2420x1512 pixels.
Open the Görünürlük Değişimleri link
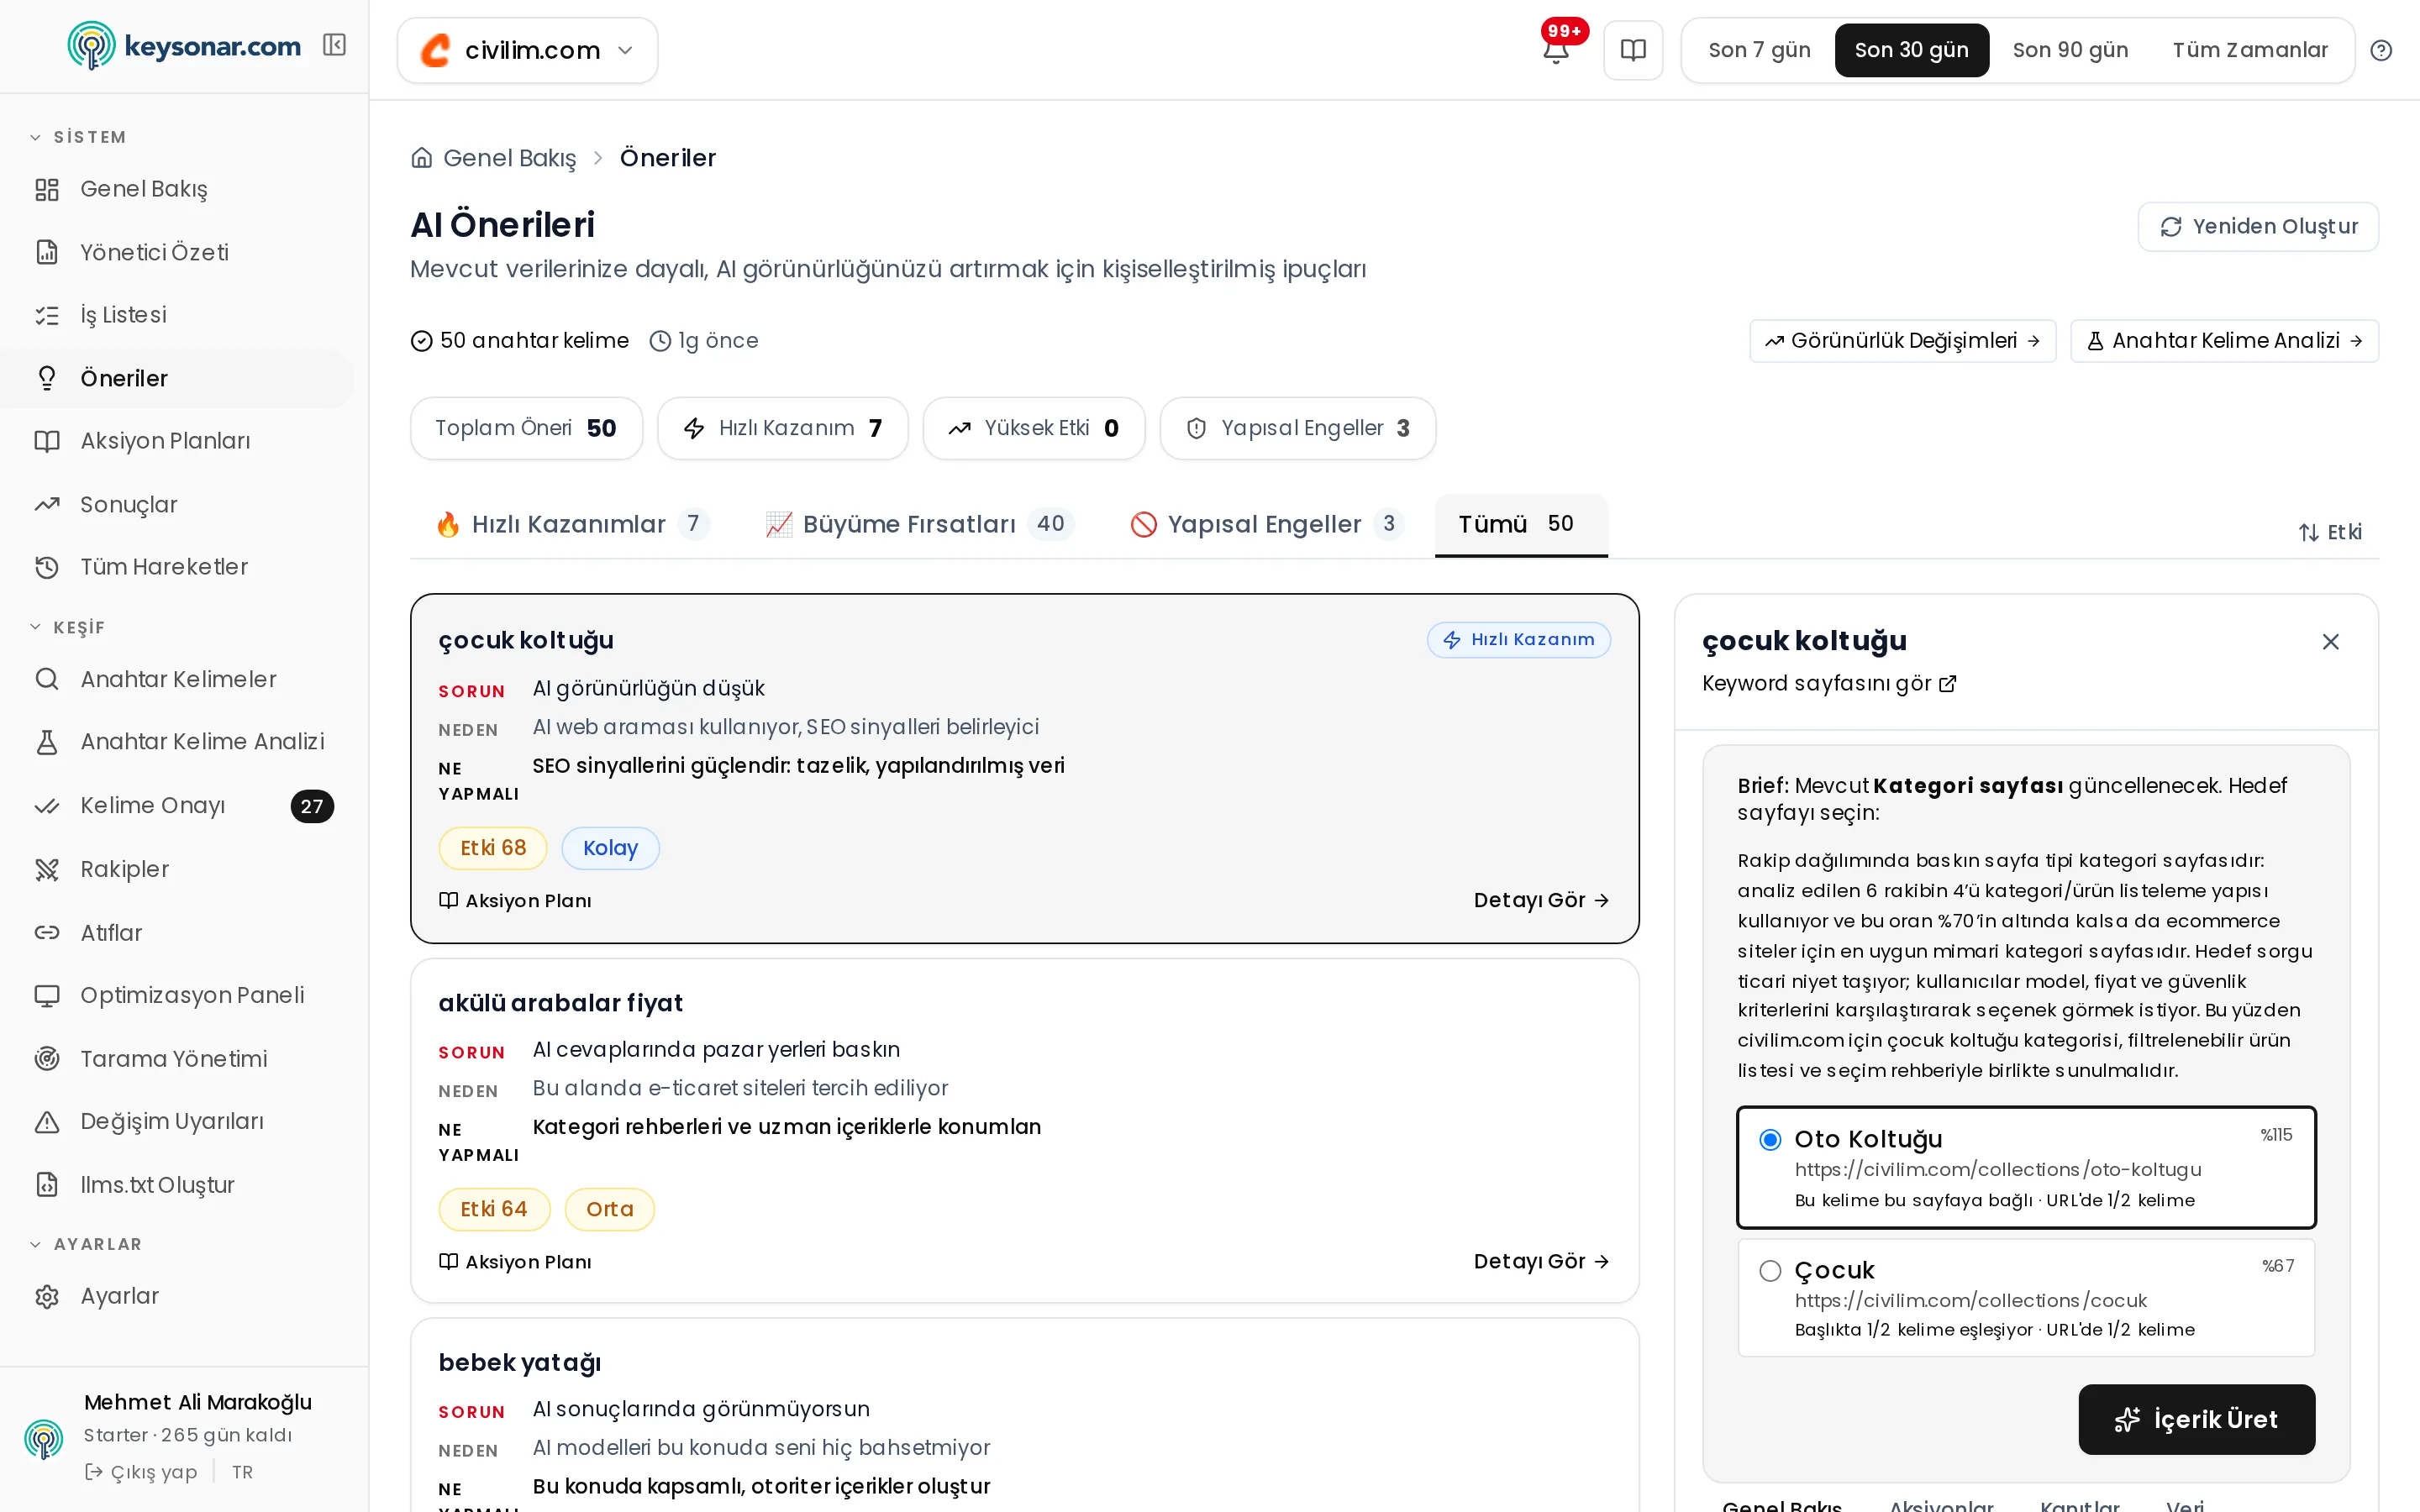coord(1902,341)
